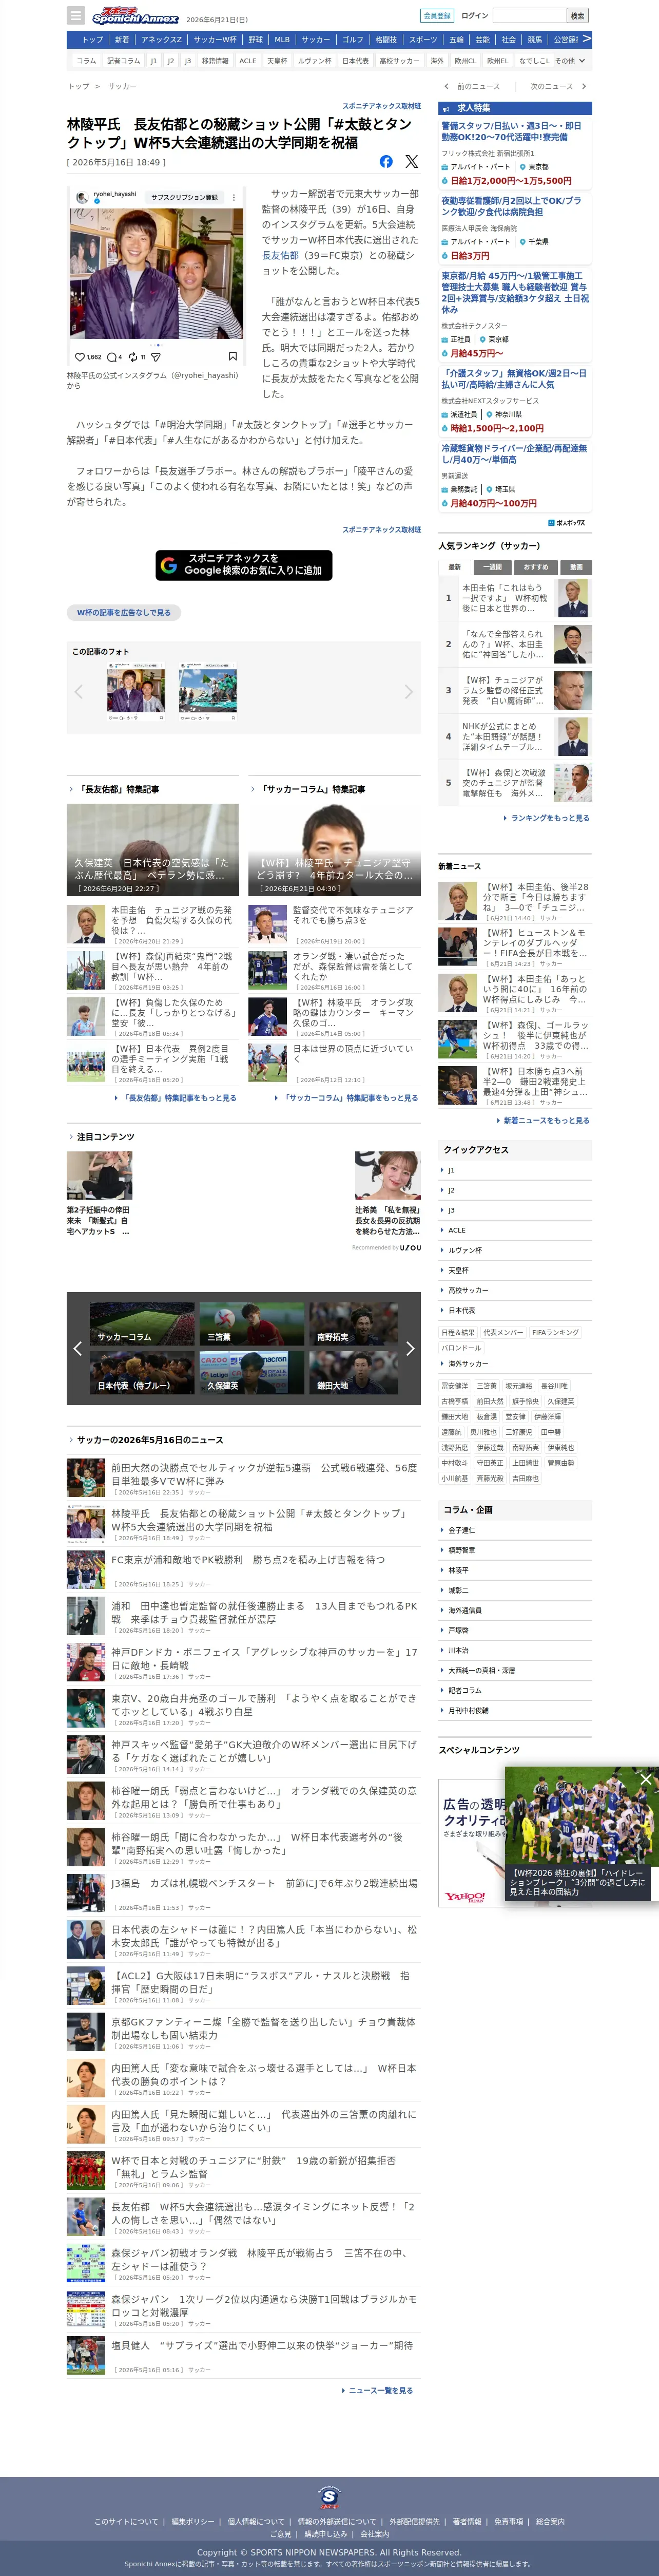Expand the その他 sub-navigation dropdown
This screenshot has height=2576, width=659.
point(570,61)
